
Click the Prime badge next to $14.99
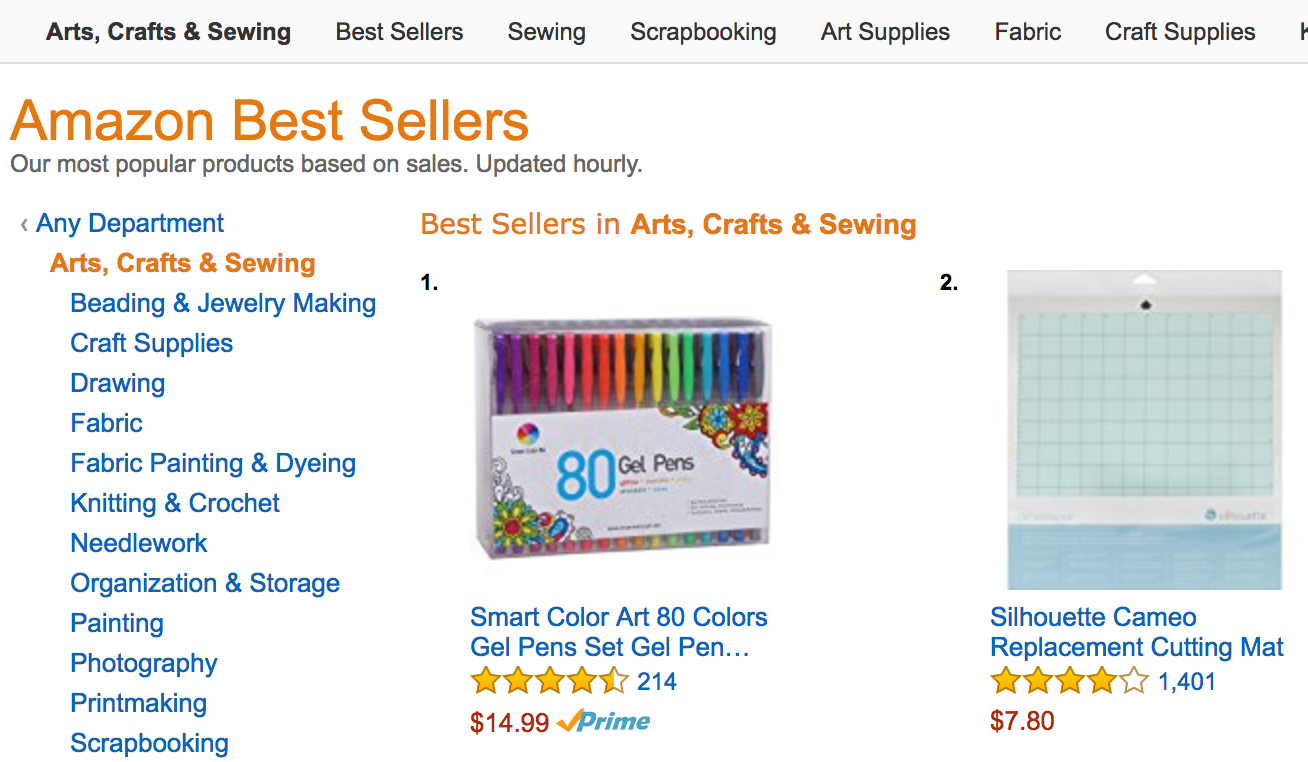pyautogui.click(x=601, y=721)
